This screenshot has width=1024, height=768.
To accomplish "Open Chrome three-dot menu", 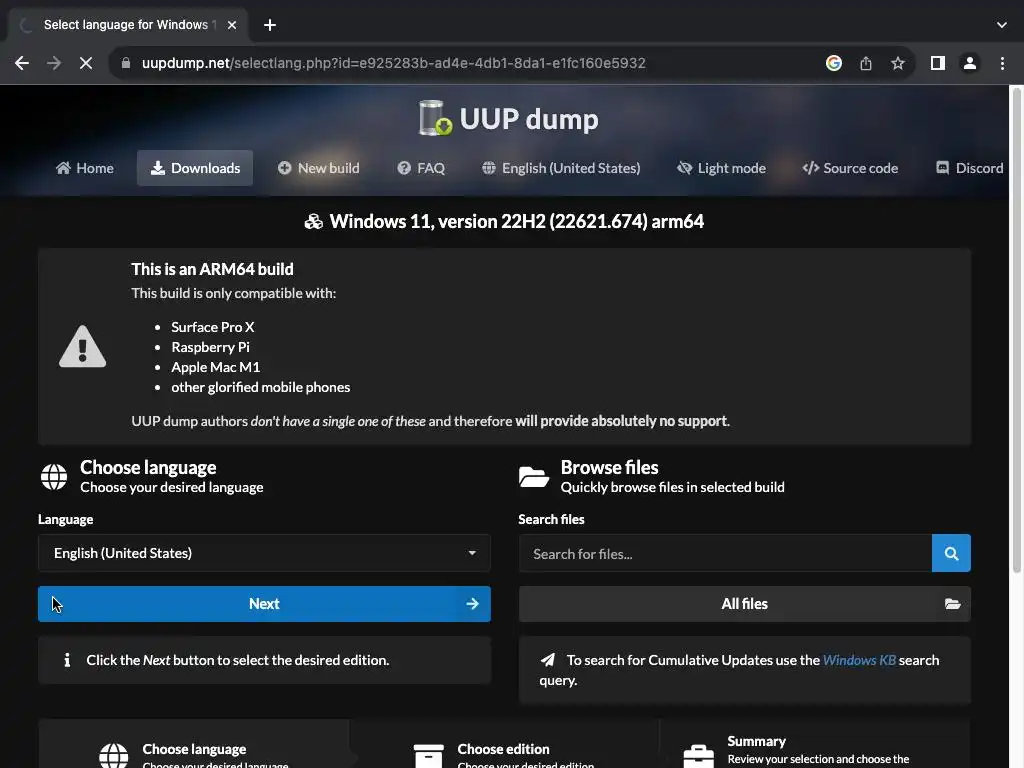I will pyautogui.click(x=1002, y=63).
